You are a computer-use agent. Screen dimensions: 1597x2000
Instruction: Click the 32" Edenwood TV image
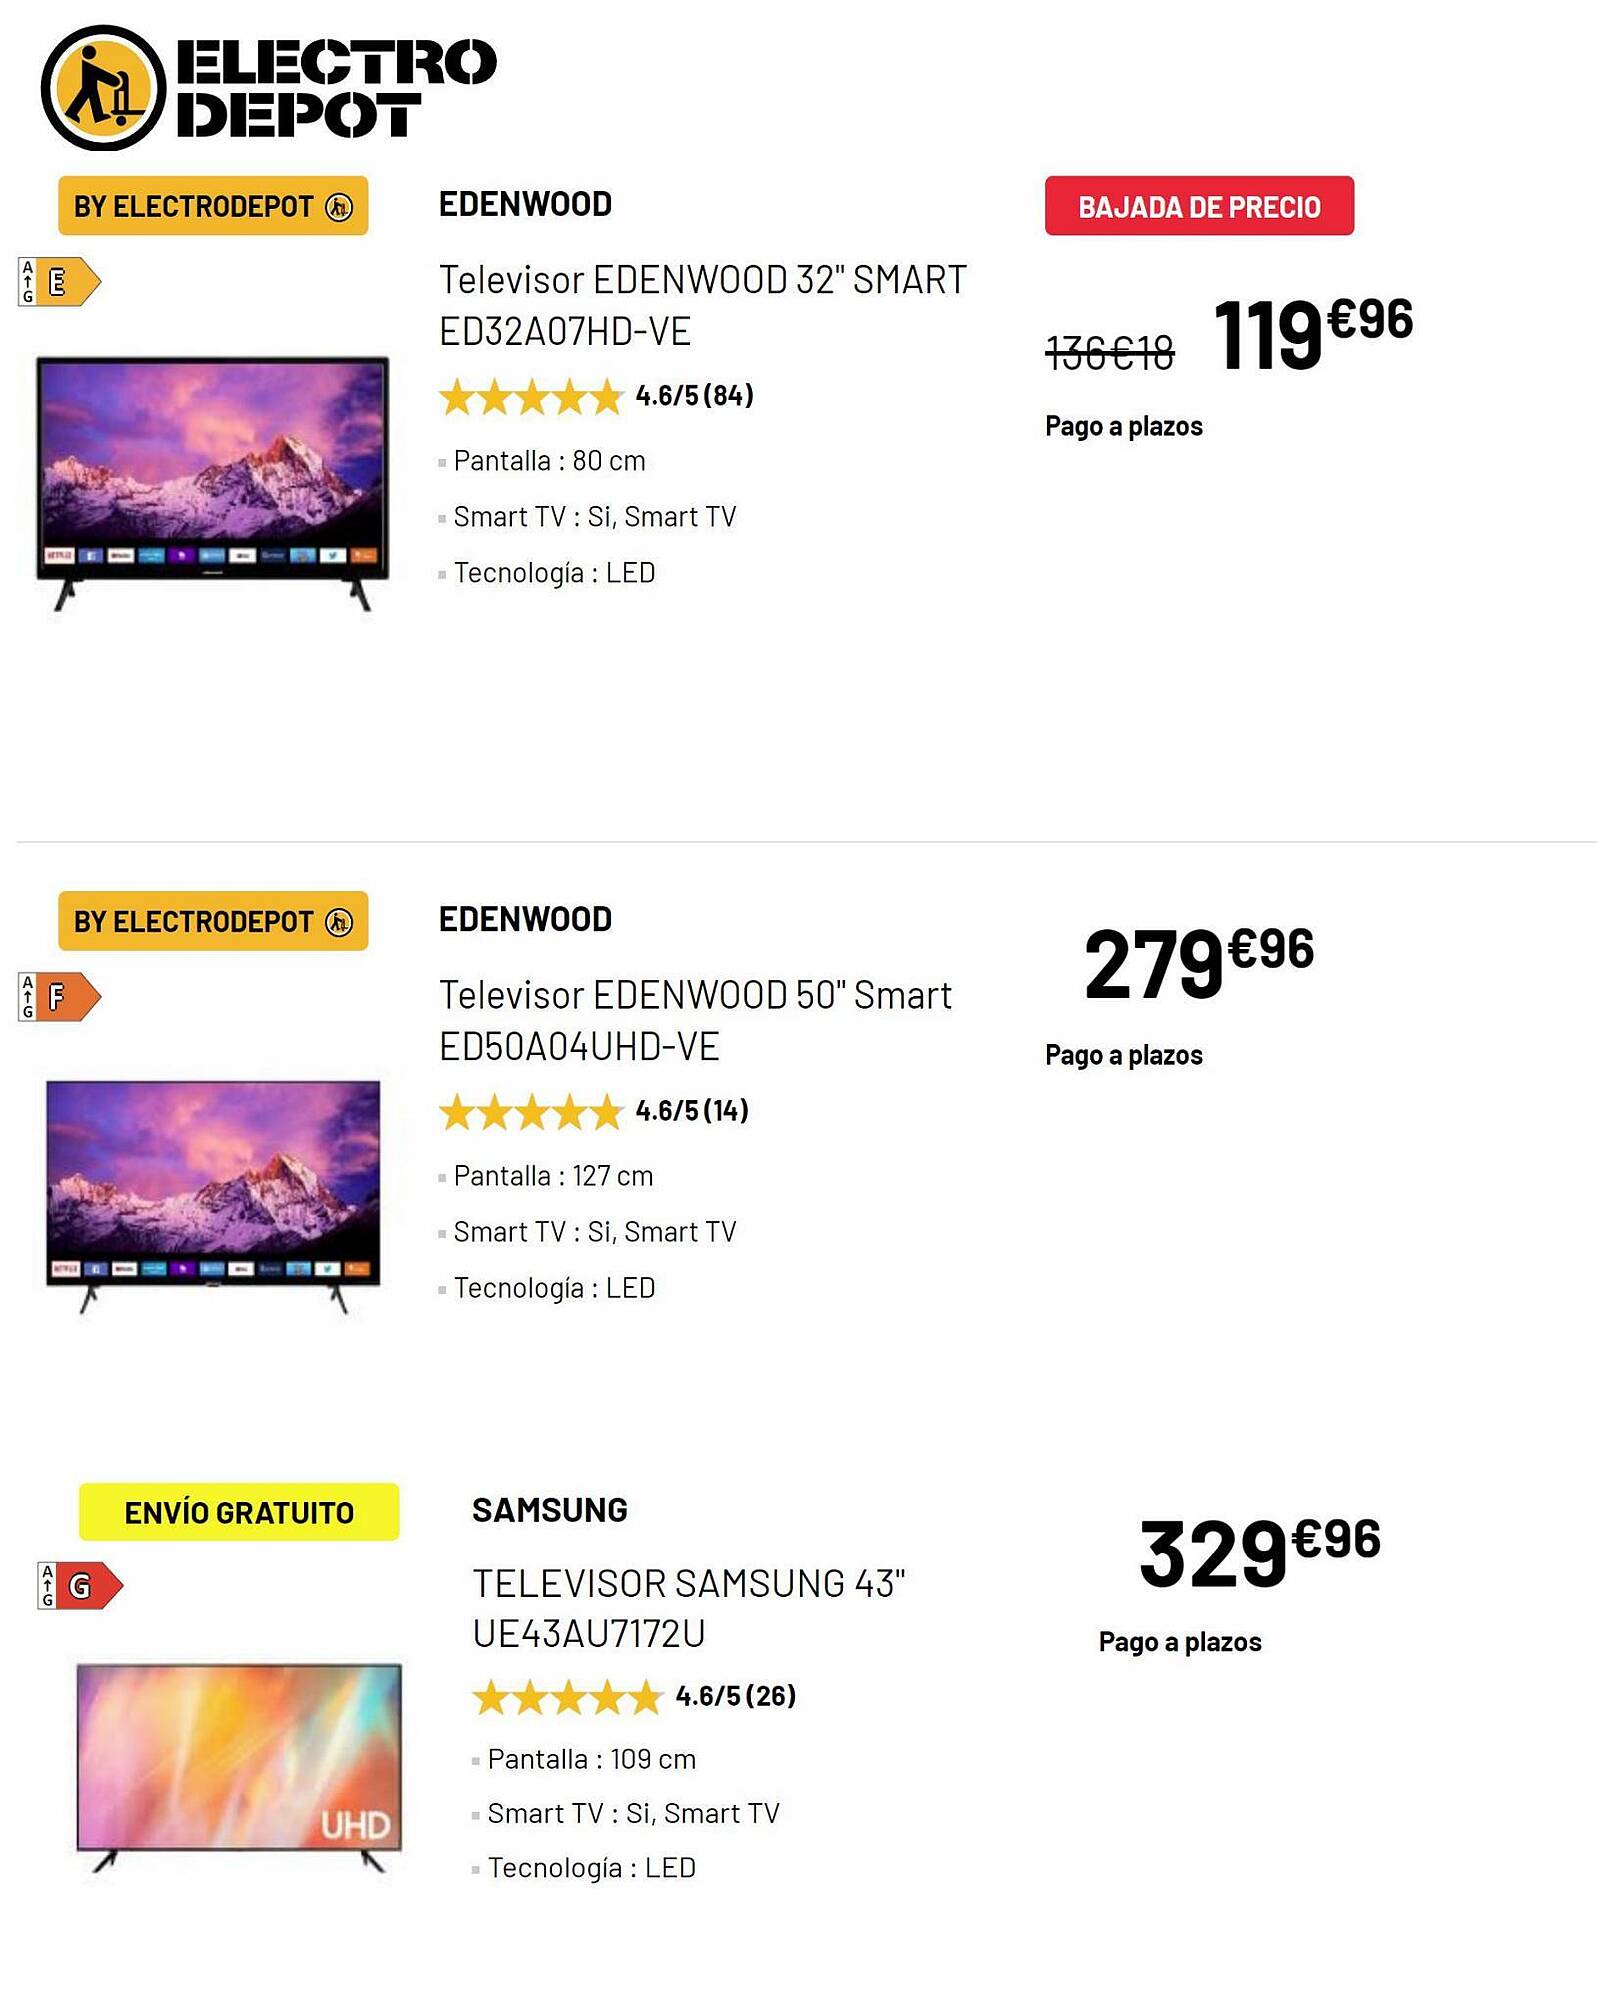213,483
